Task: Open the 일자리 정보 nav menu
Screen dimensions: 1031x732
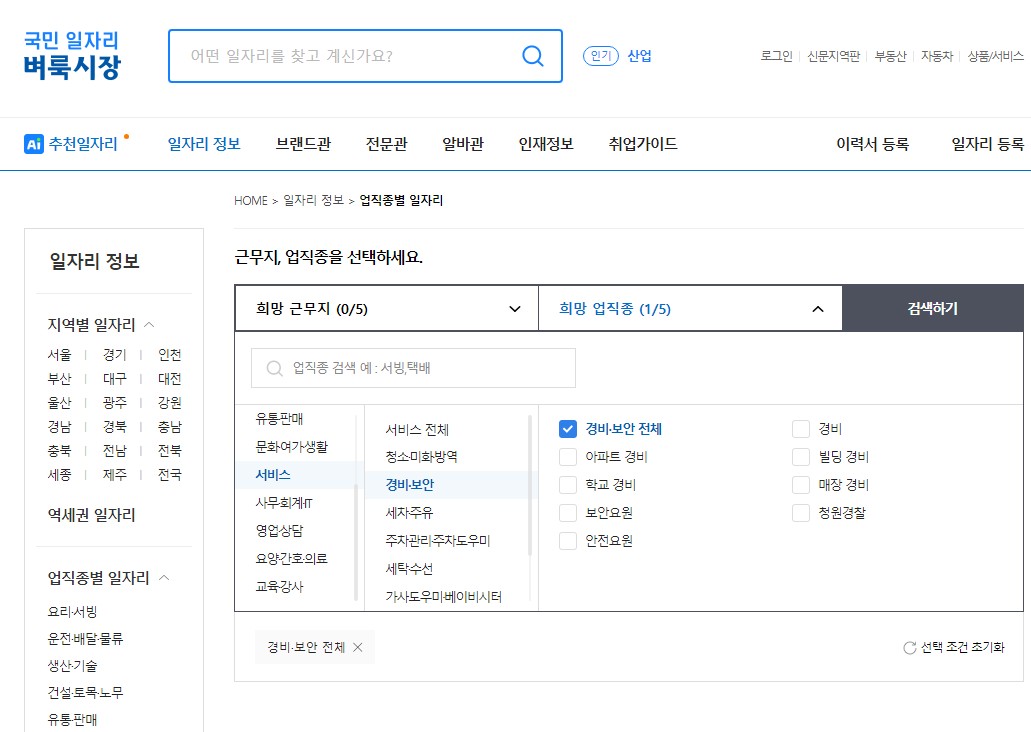Action: (x=204, y=143)
